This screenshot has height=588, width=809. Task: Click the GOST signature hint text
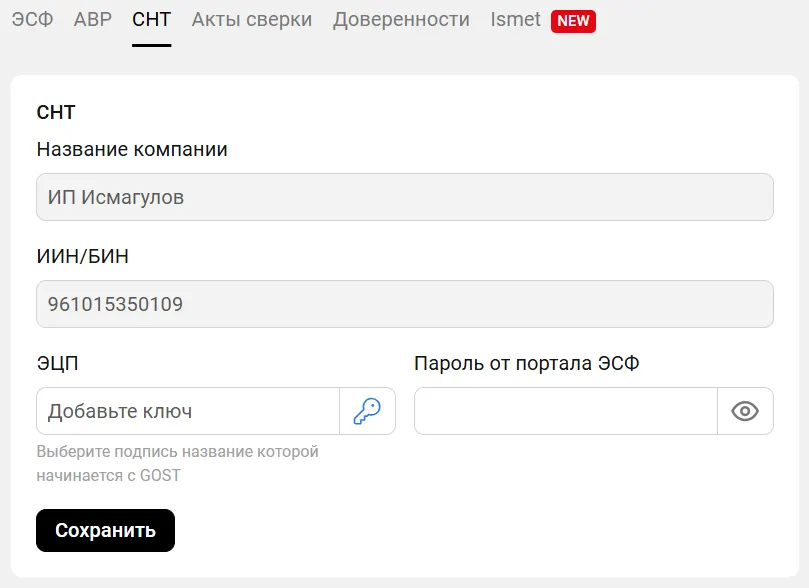(x=177, y=463)
